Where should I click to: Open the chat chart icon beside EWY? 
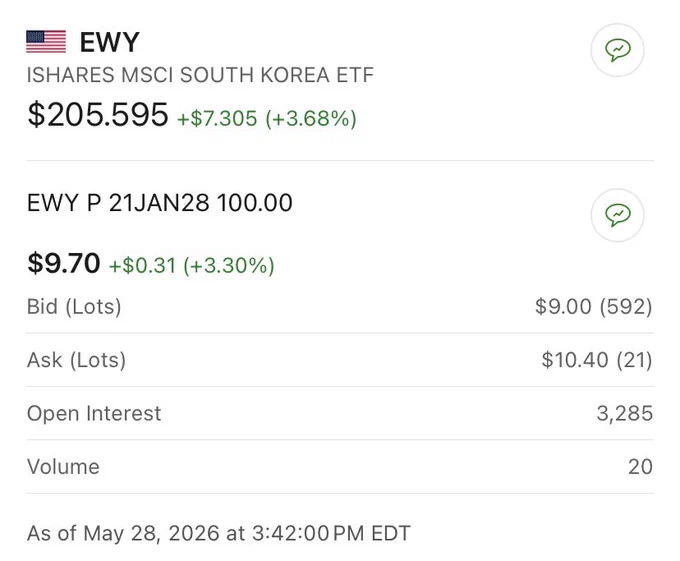(617, 50)
